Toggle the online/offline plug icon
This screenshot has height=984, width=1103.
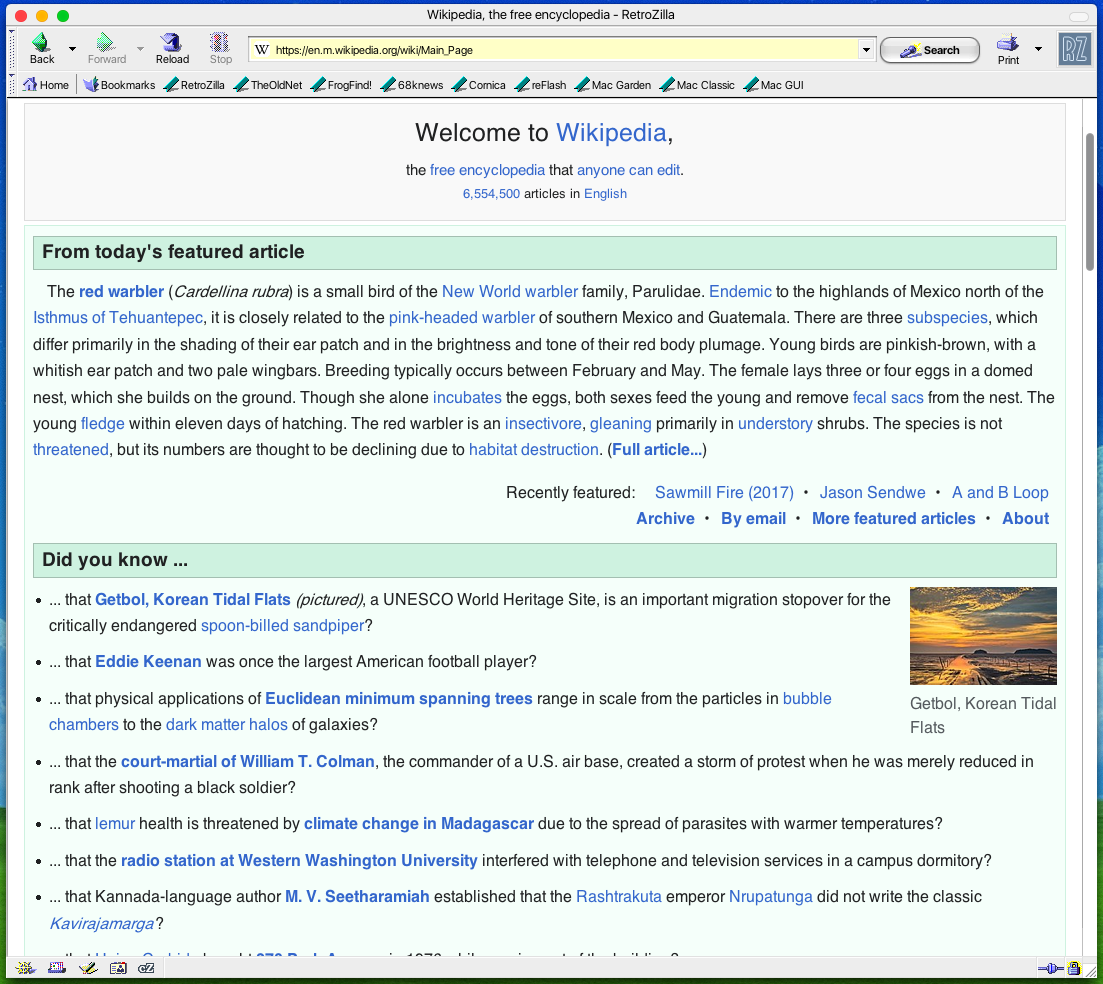point(1050,969)
